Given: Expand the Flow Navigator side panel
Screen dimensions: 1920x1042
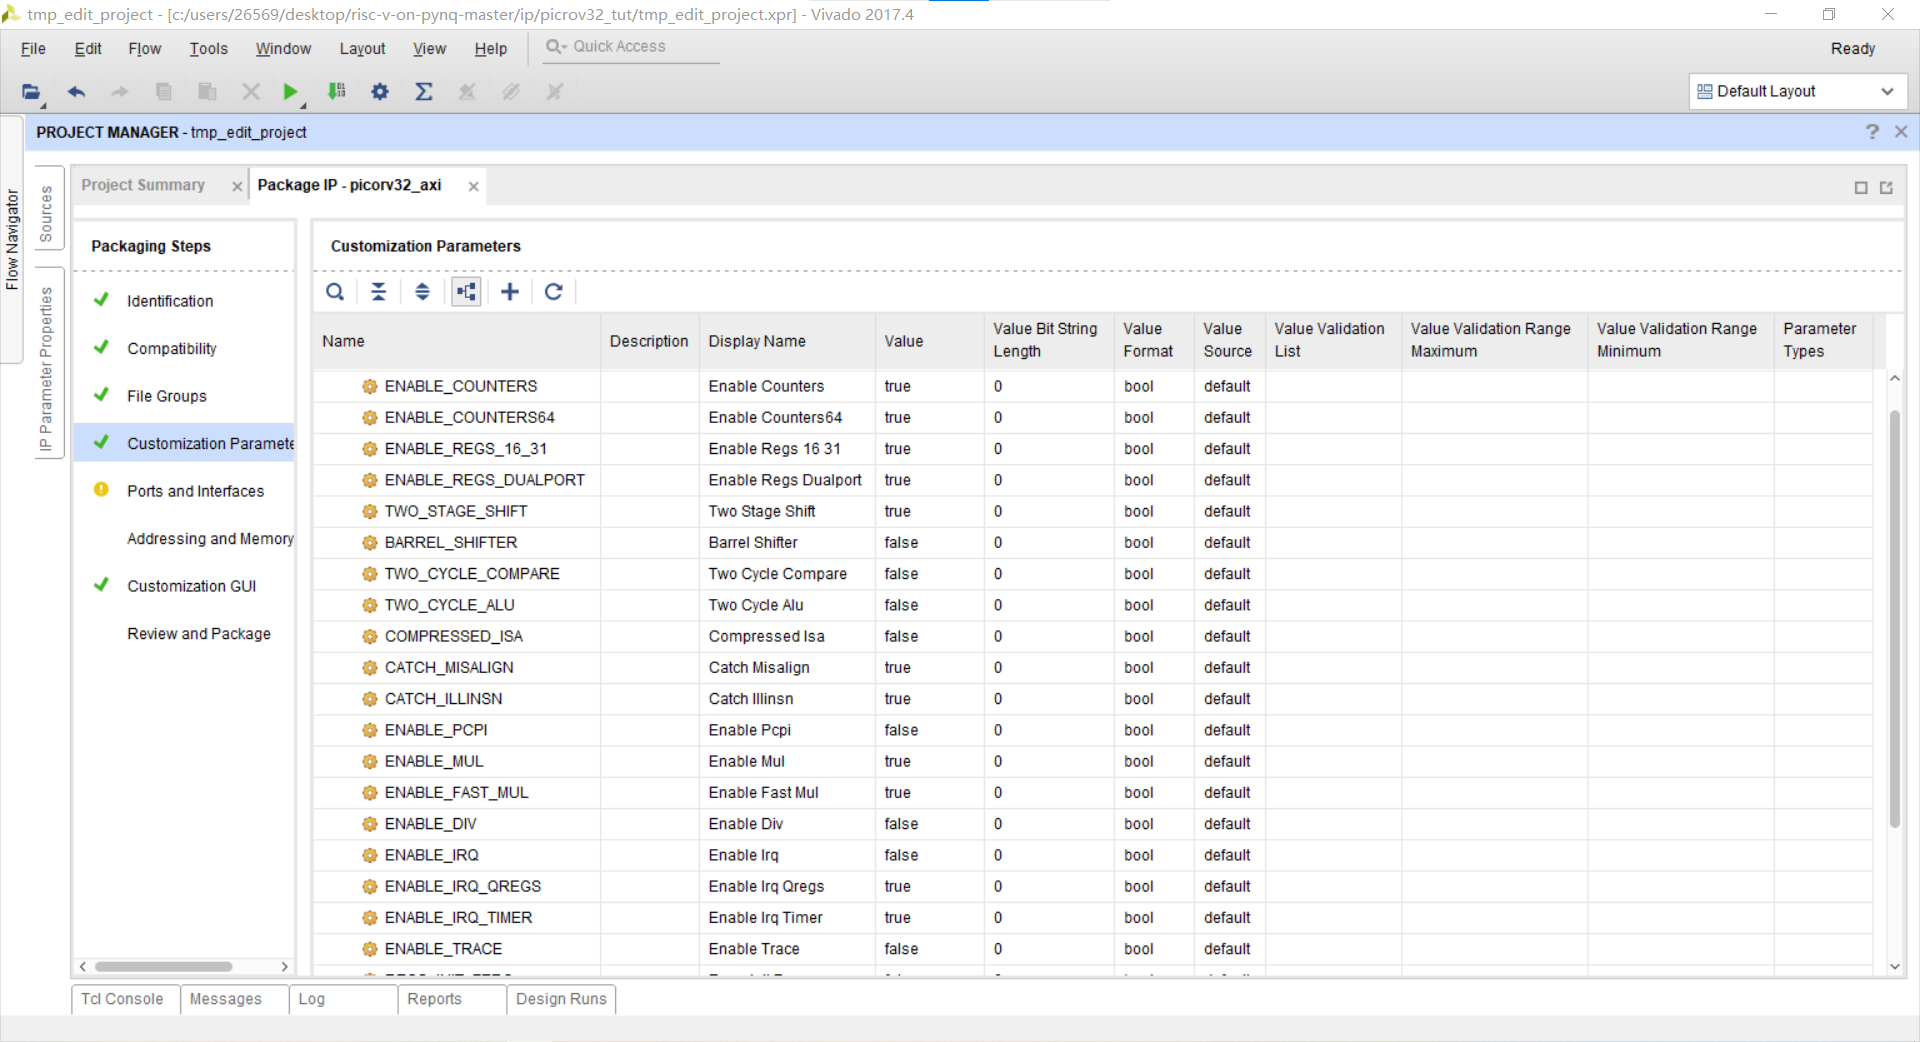Looking at the screenshot, I should pos(12,240).
